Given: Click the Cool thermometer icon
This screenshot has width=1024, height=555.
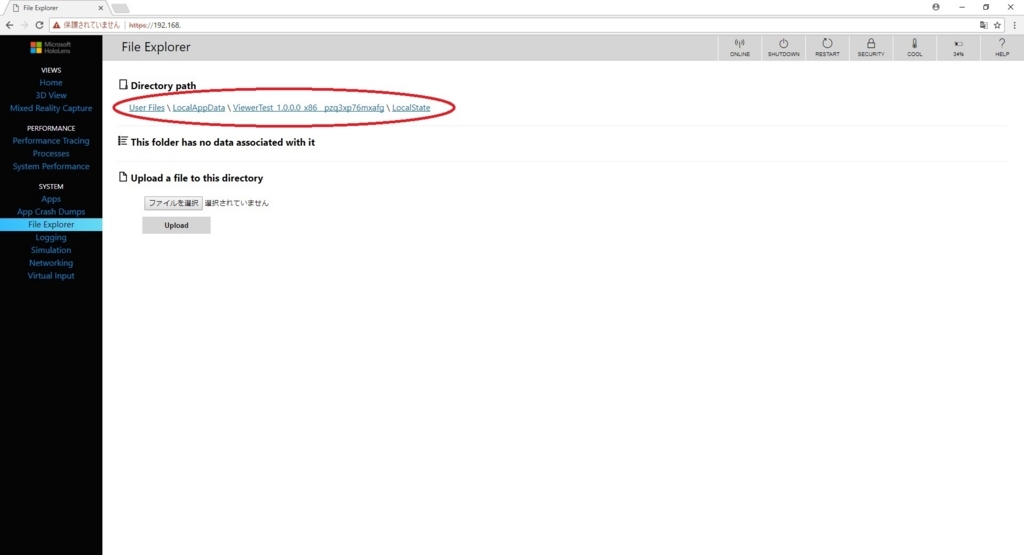Looking at the screenshot, I should click(x=914, y=48).
